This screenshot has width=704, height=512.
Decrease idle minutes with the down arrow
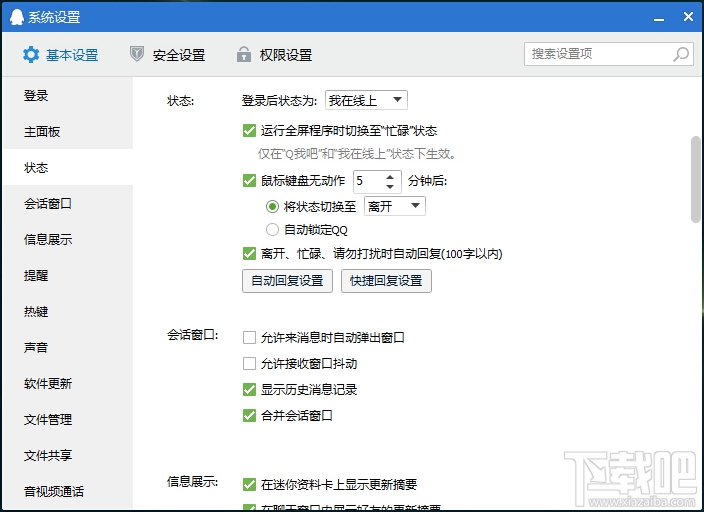pyautogui.click(x=390, y=186)
